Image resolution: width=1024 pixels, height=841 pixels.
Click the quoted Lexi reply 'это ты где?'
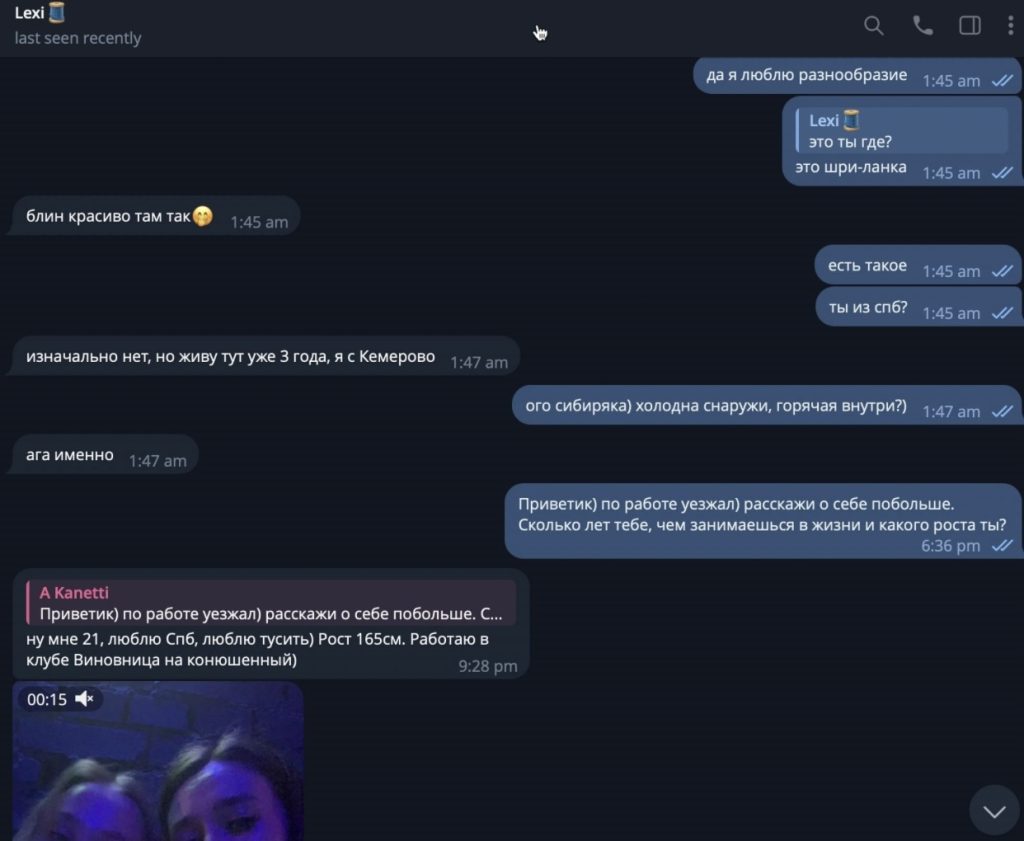[x=903, y=131]
